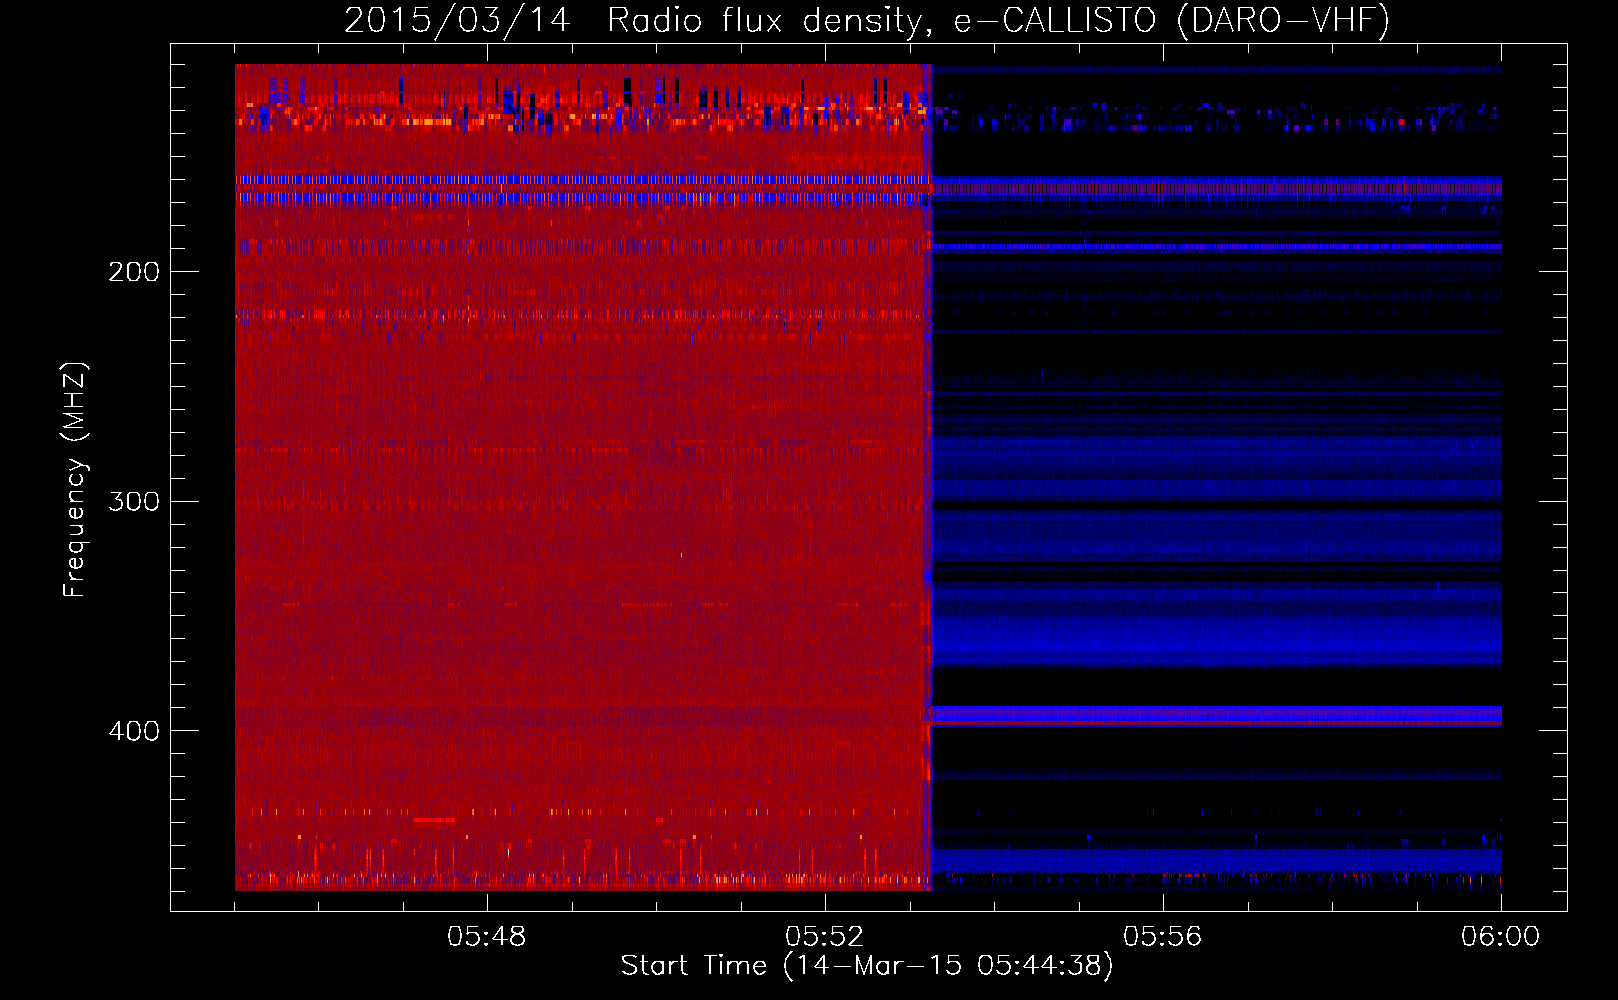Viewport: 1618px width, 1000px height.
Task: Click the '06:00' time tick label
Action: 1501,937
